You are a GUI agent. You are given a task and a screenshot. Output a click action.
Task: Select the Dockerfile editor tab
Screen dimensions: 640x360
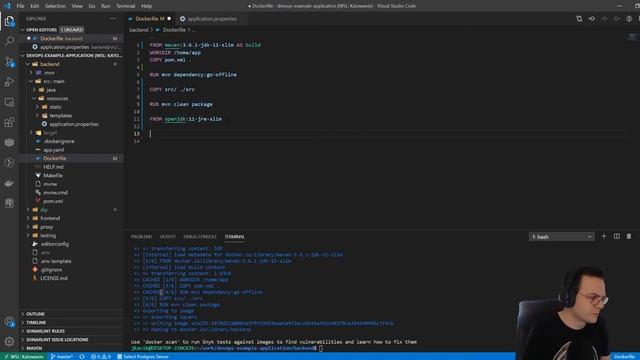click(149, 19)
